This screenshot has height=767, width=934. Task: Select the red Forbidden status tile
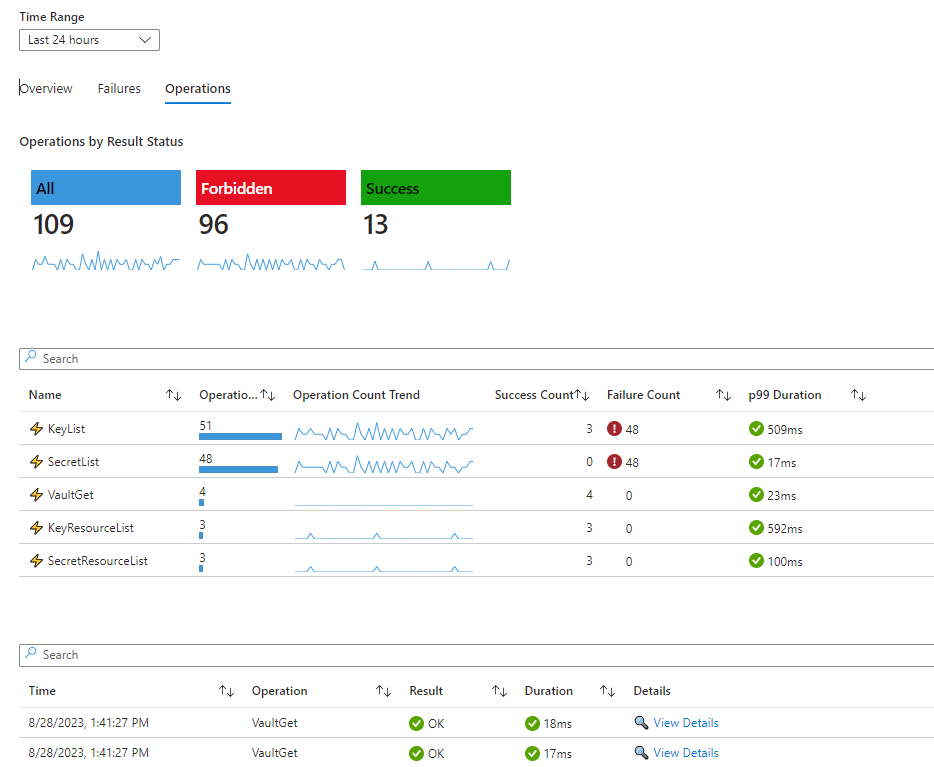click(x=270, y=188)
